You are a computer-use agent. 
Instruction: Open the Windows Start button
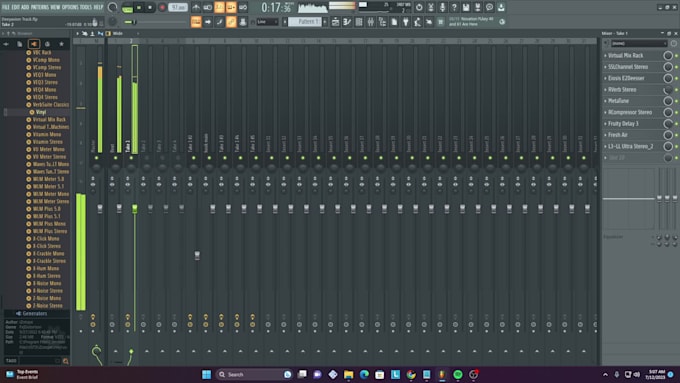click(x=206, y=374)
